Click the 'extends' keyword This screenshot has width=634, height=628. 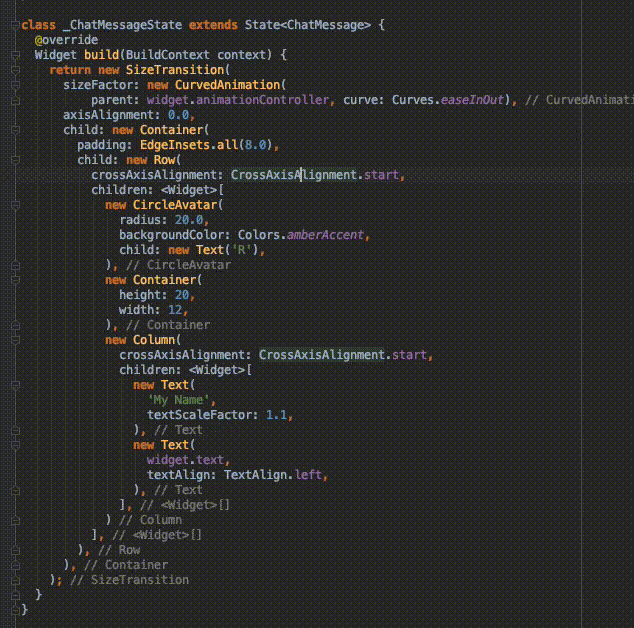click(213, 25)
